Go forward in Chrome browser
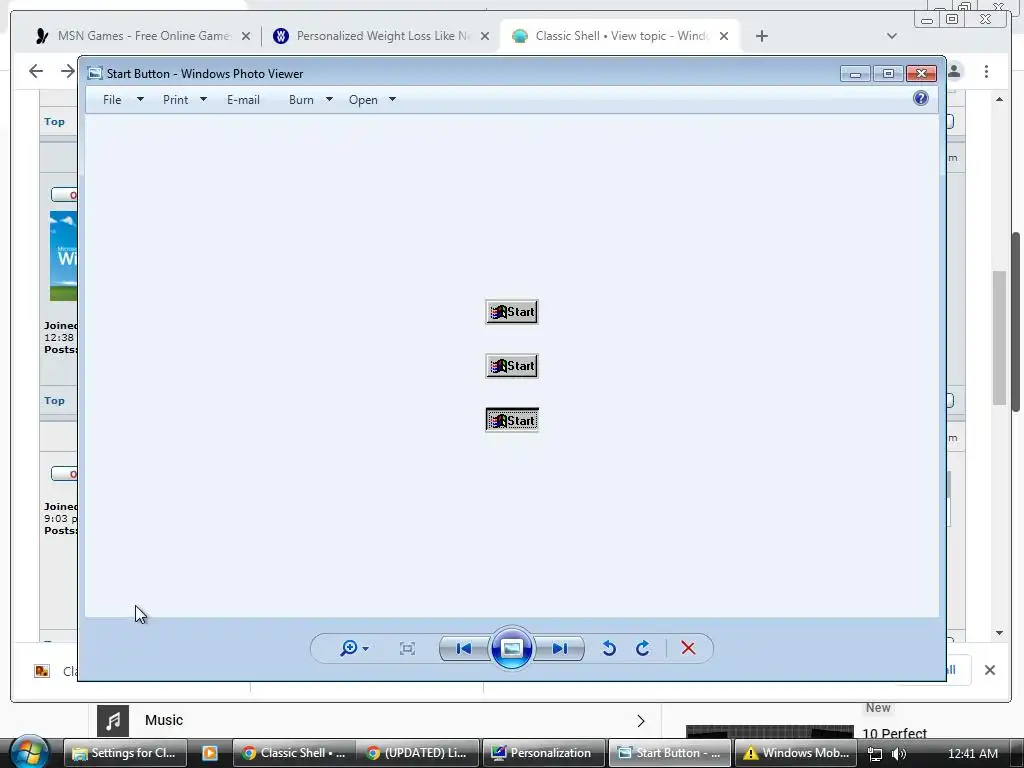 tap(68, 71)
